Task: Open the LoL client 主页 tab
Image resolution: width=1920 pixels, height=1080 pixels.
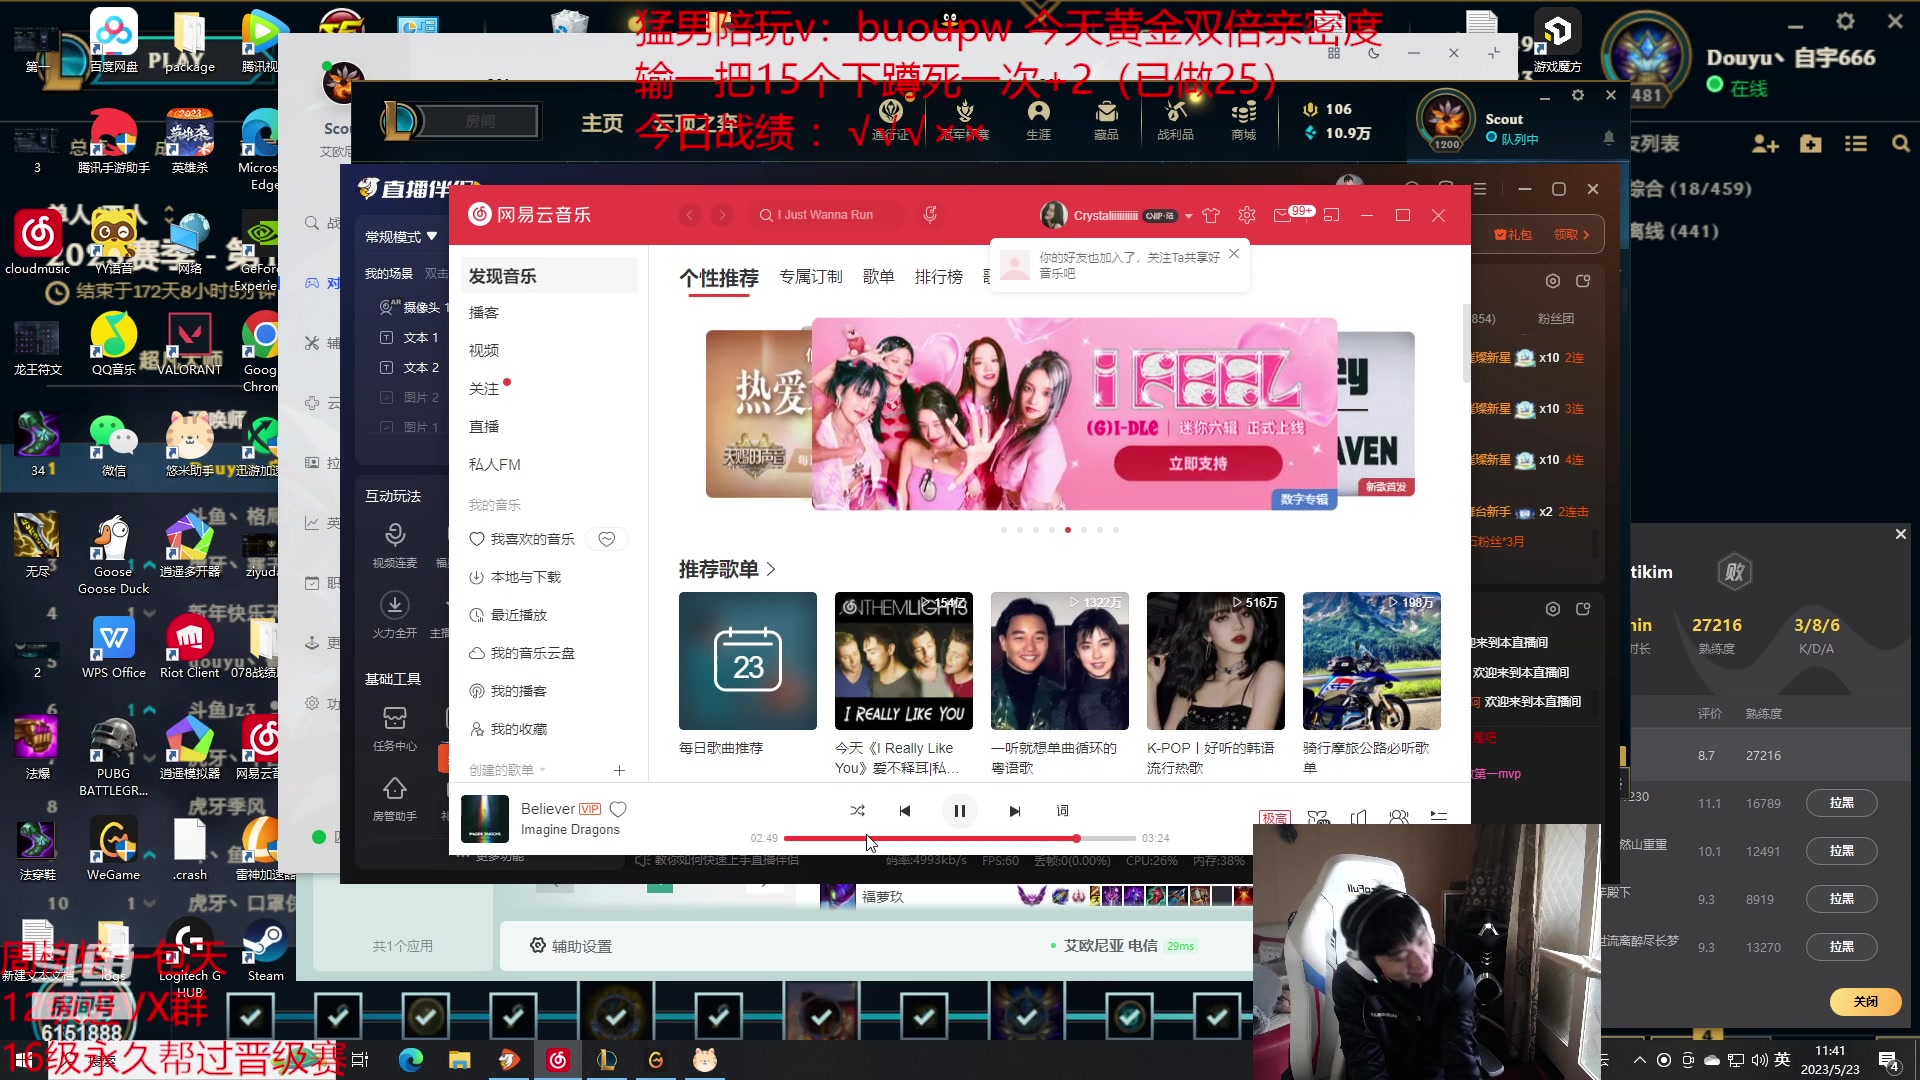Action: [x=602, y=123]
